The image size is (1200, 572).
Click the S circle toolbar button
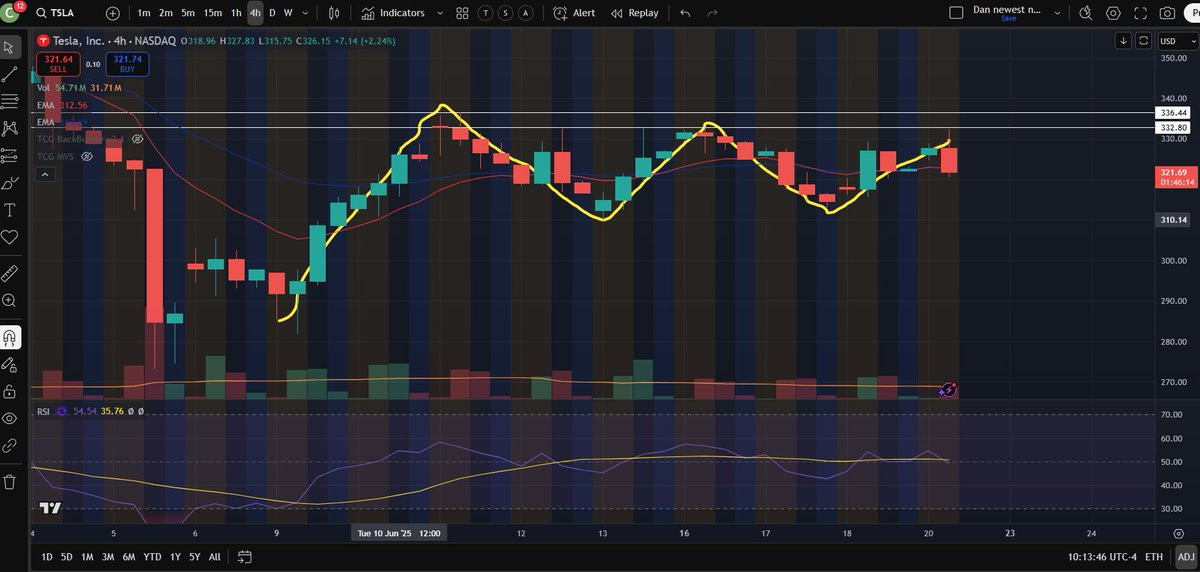point(506,13)
